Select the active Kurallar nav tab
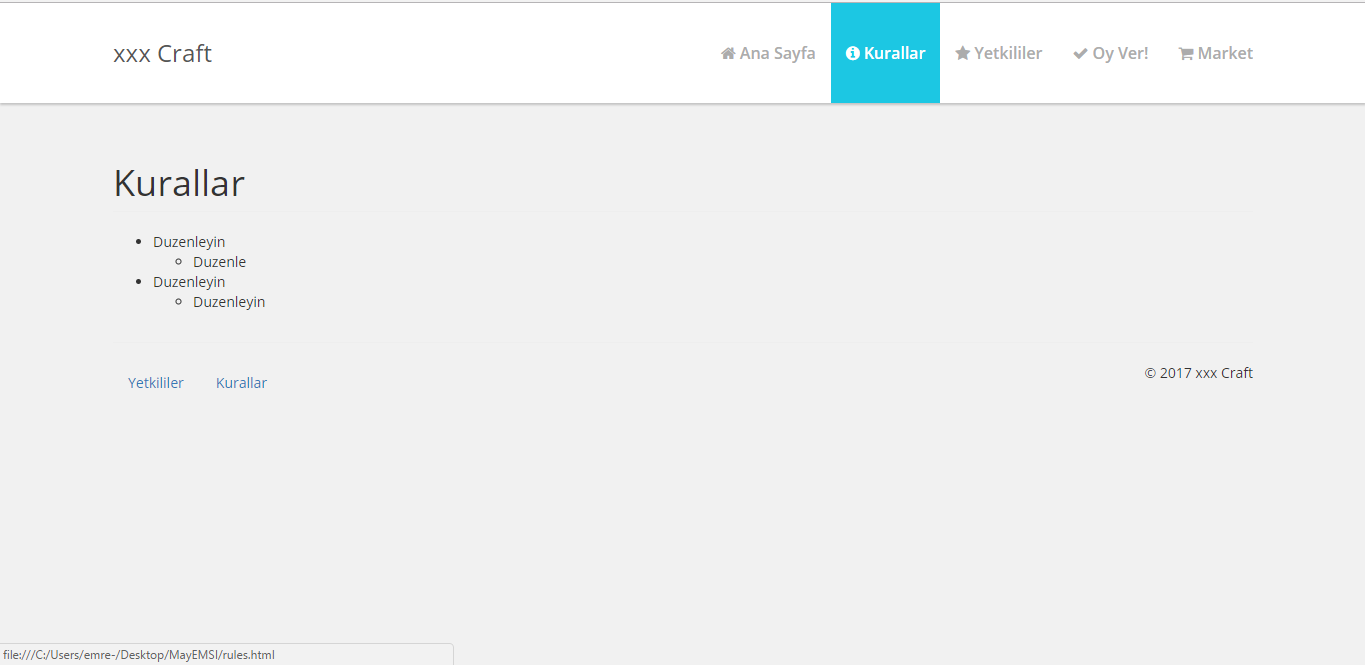Screen dimensions: 1365x665 point(885,53)
